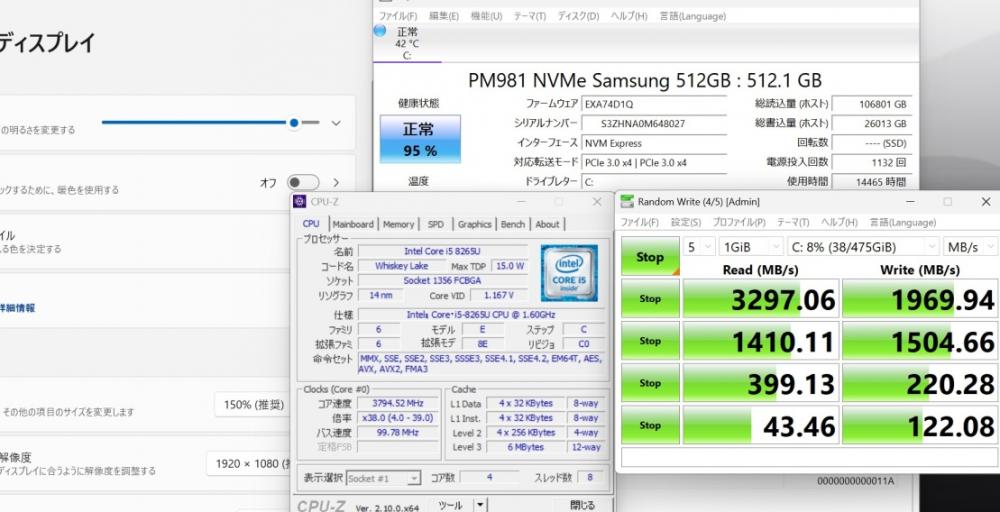This screenshot has width=1000, height=512.
Task: Click the total host reads value 106801 GB
Action: tap(872, 104)
